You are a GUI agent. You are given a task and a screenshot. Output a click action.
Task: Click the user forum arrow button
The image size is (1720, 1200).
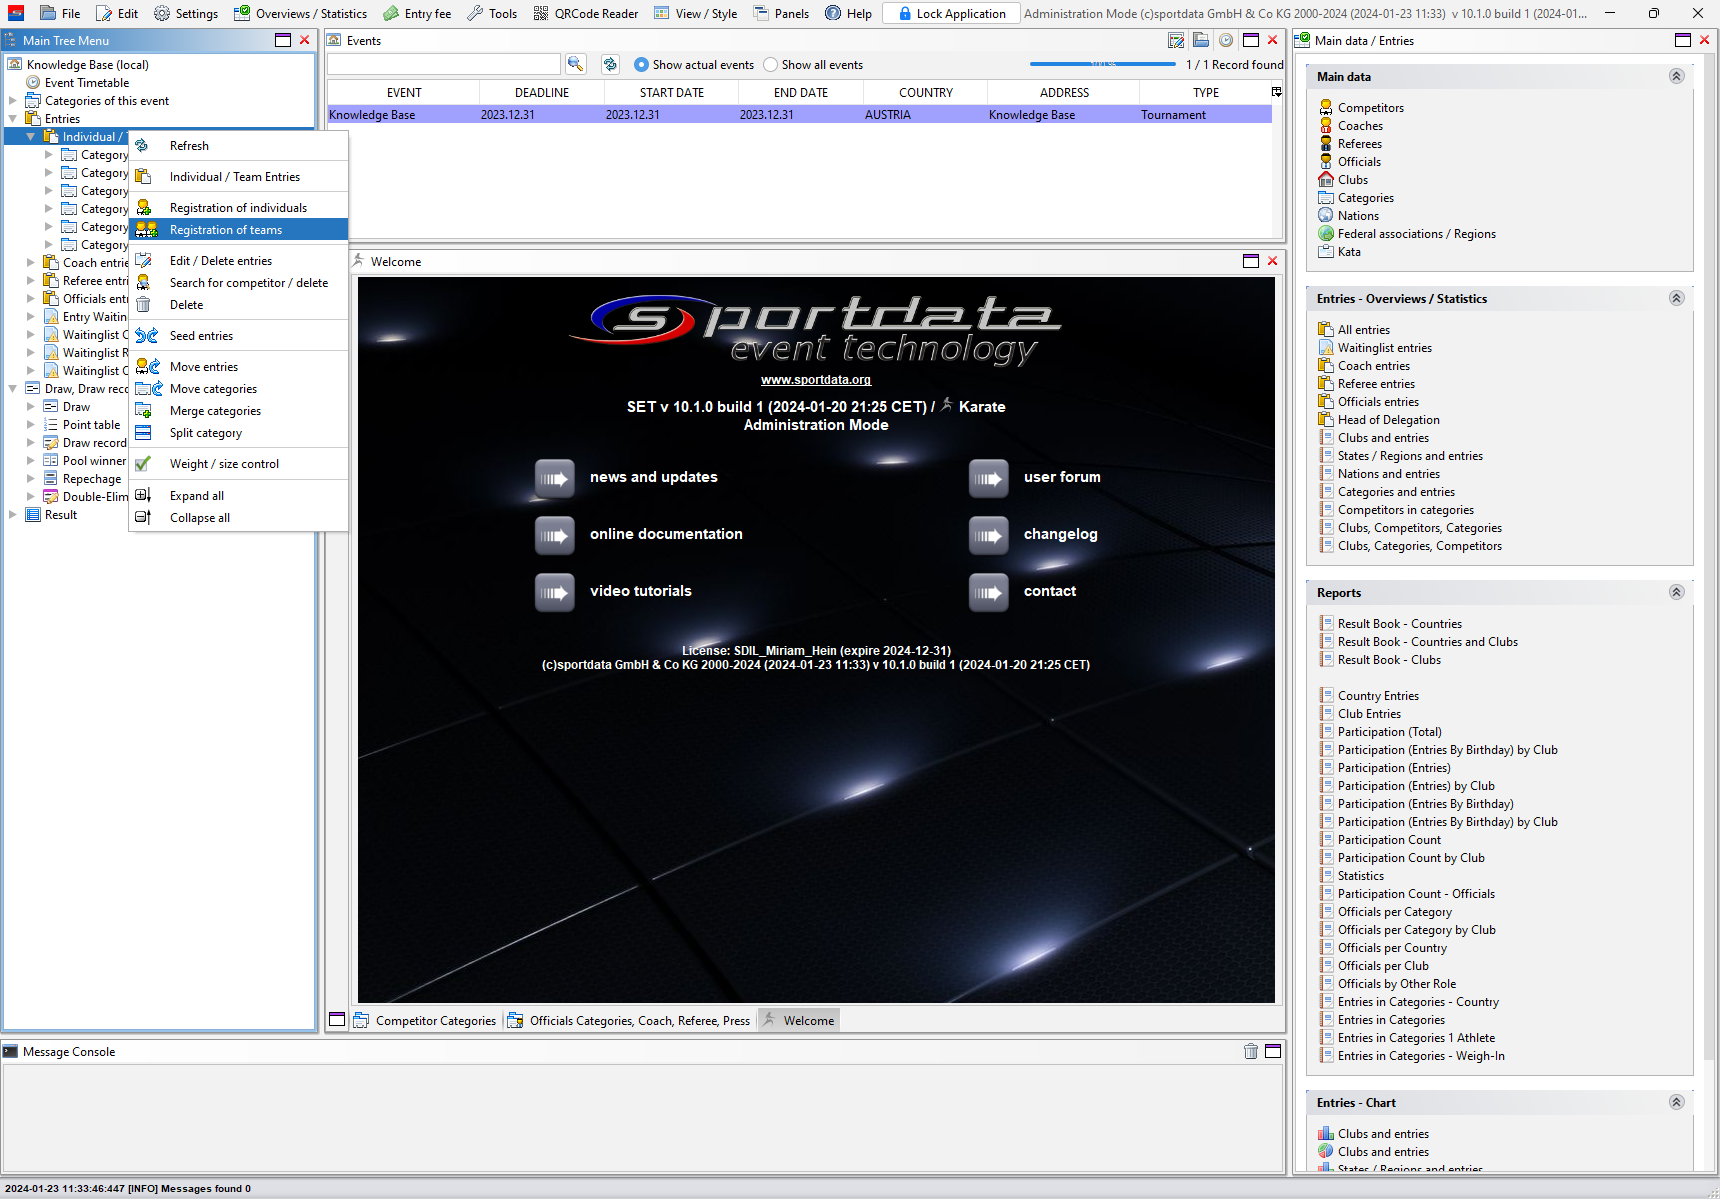tap(988, 478)
